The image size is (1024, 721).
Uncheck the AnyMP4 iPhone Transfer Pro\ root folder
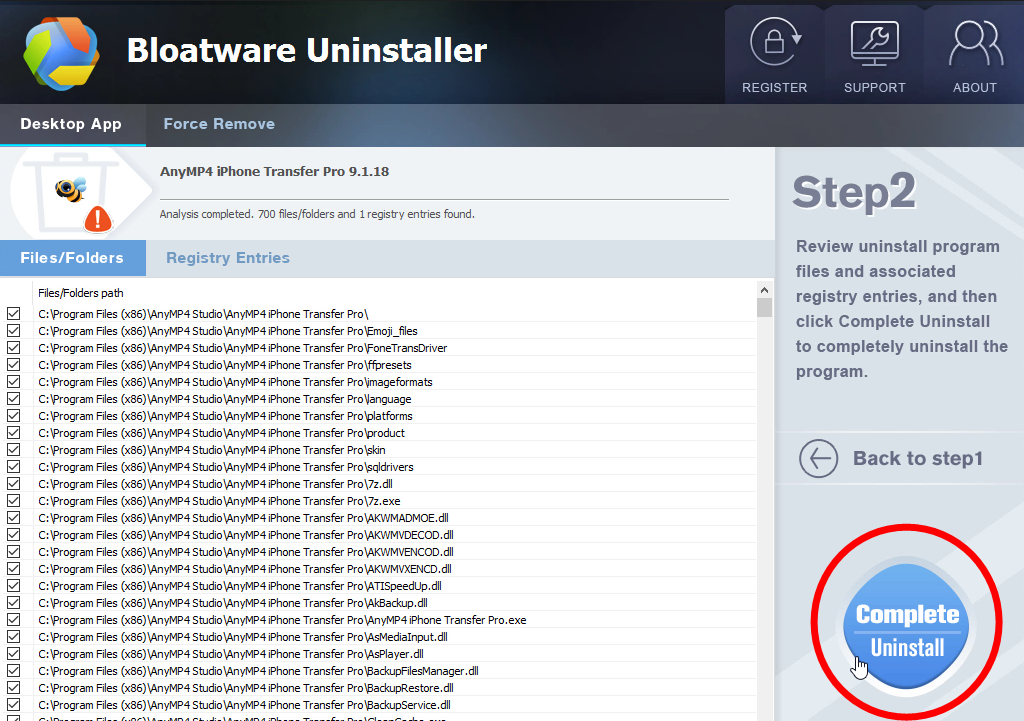(13, 314)
